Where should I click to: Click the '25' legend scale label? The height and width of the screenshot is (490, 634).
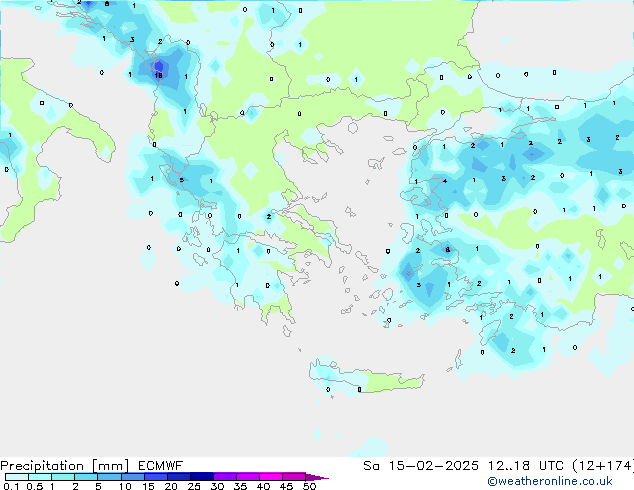tap(194, 486)
